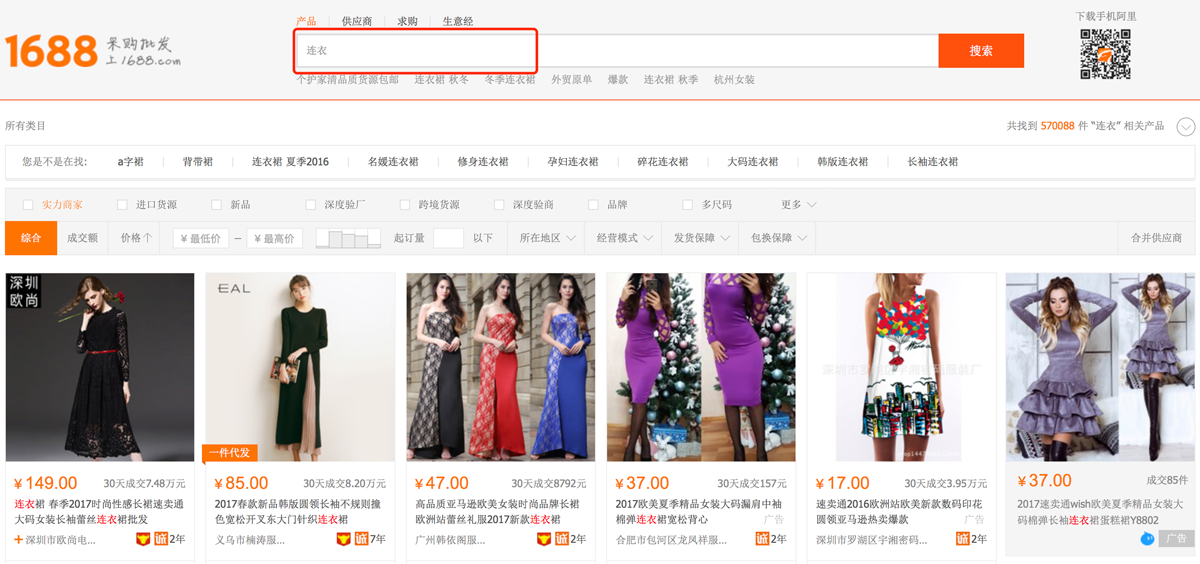This screenshot has height=564, width=1200.
Task: Switch to the 求购 tab
Action: point(407,21)
